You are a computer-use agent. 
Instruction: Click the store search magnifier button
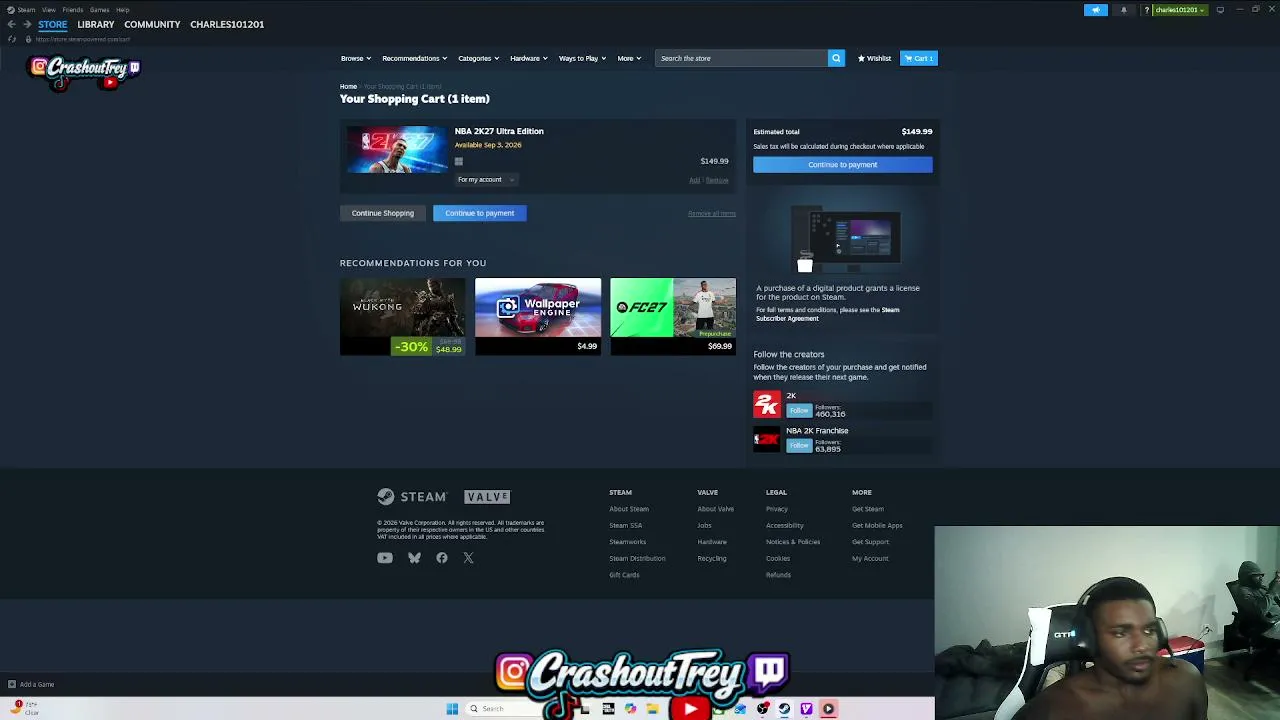pos(836,58)
